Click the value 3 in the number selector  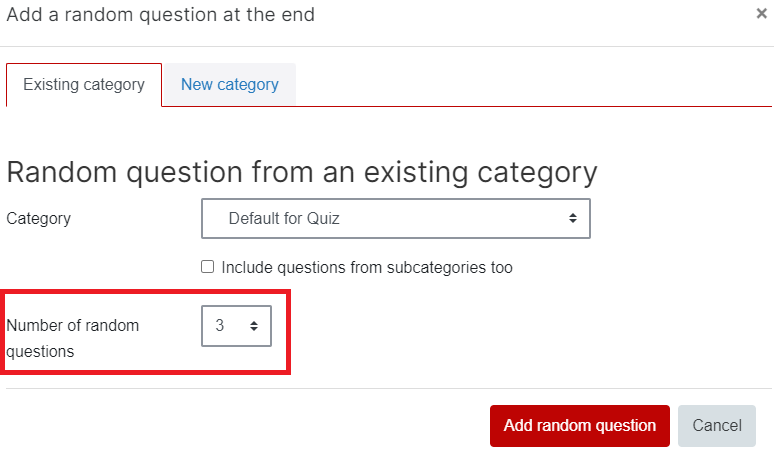[x=220, y=326]
